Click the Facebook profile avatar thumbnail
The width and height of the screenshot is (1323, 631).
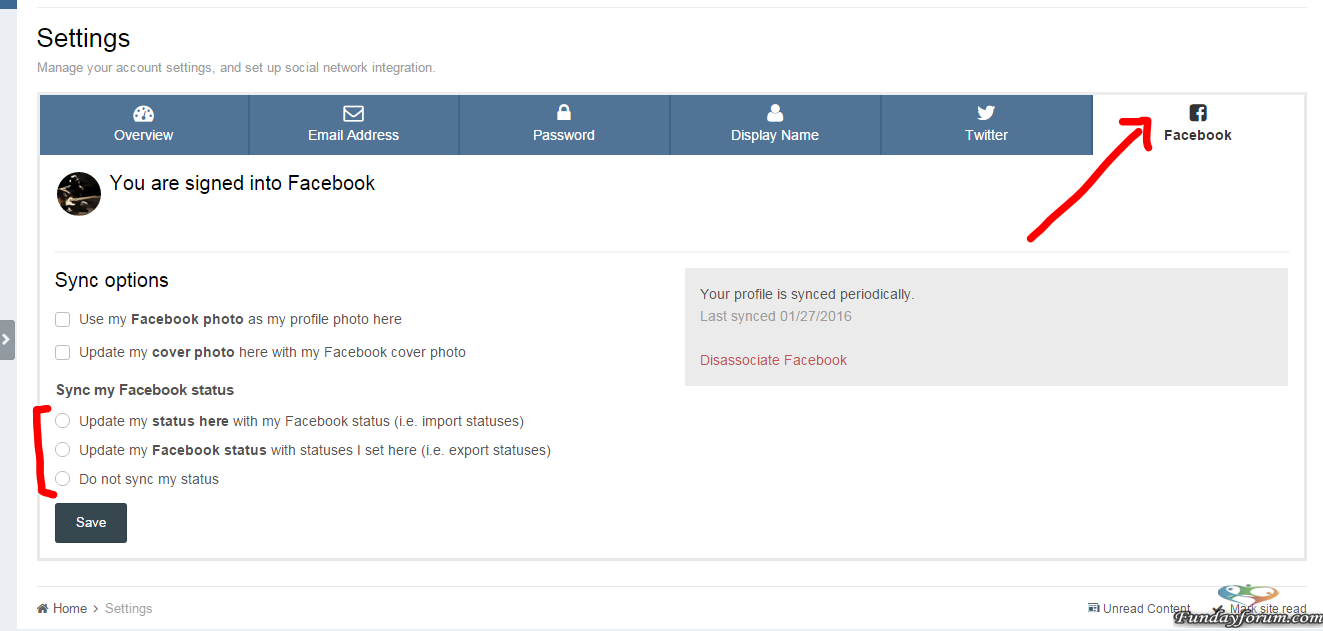point(79,194)
